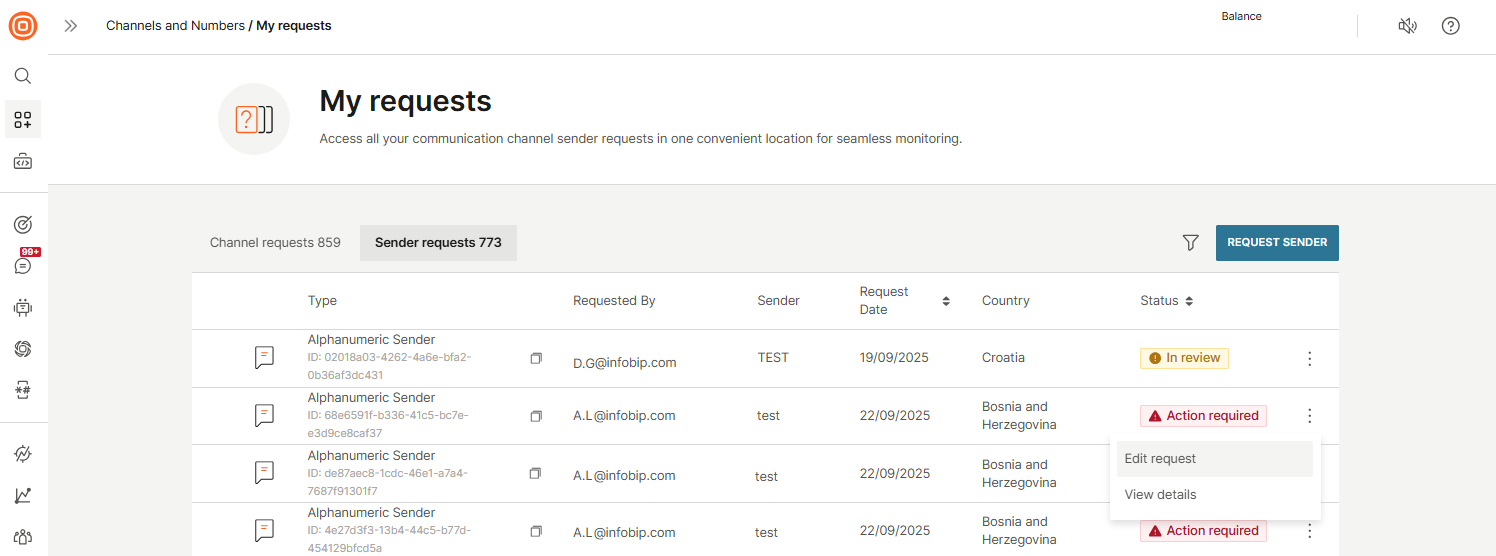This screenshot has width=1496, height=556.
Task: Open the search icon in sidebar
Action: coord(23,76)
